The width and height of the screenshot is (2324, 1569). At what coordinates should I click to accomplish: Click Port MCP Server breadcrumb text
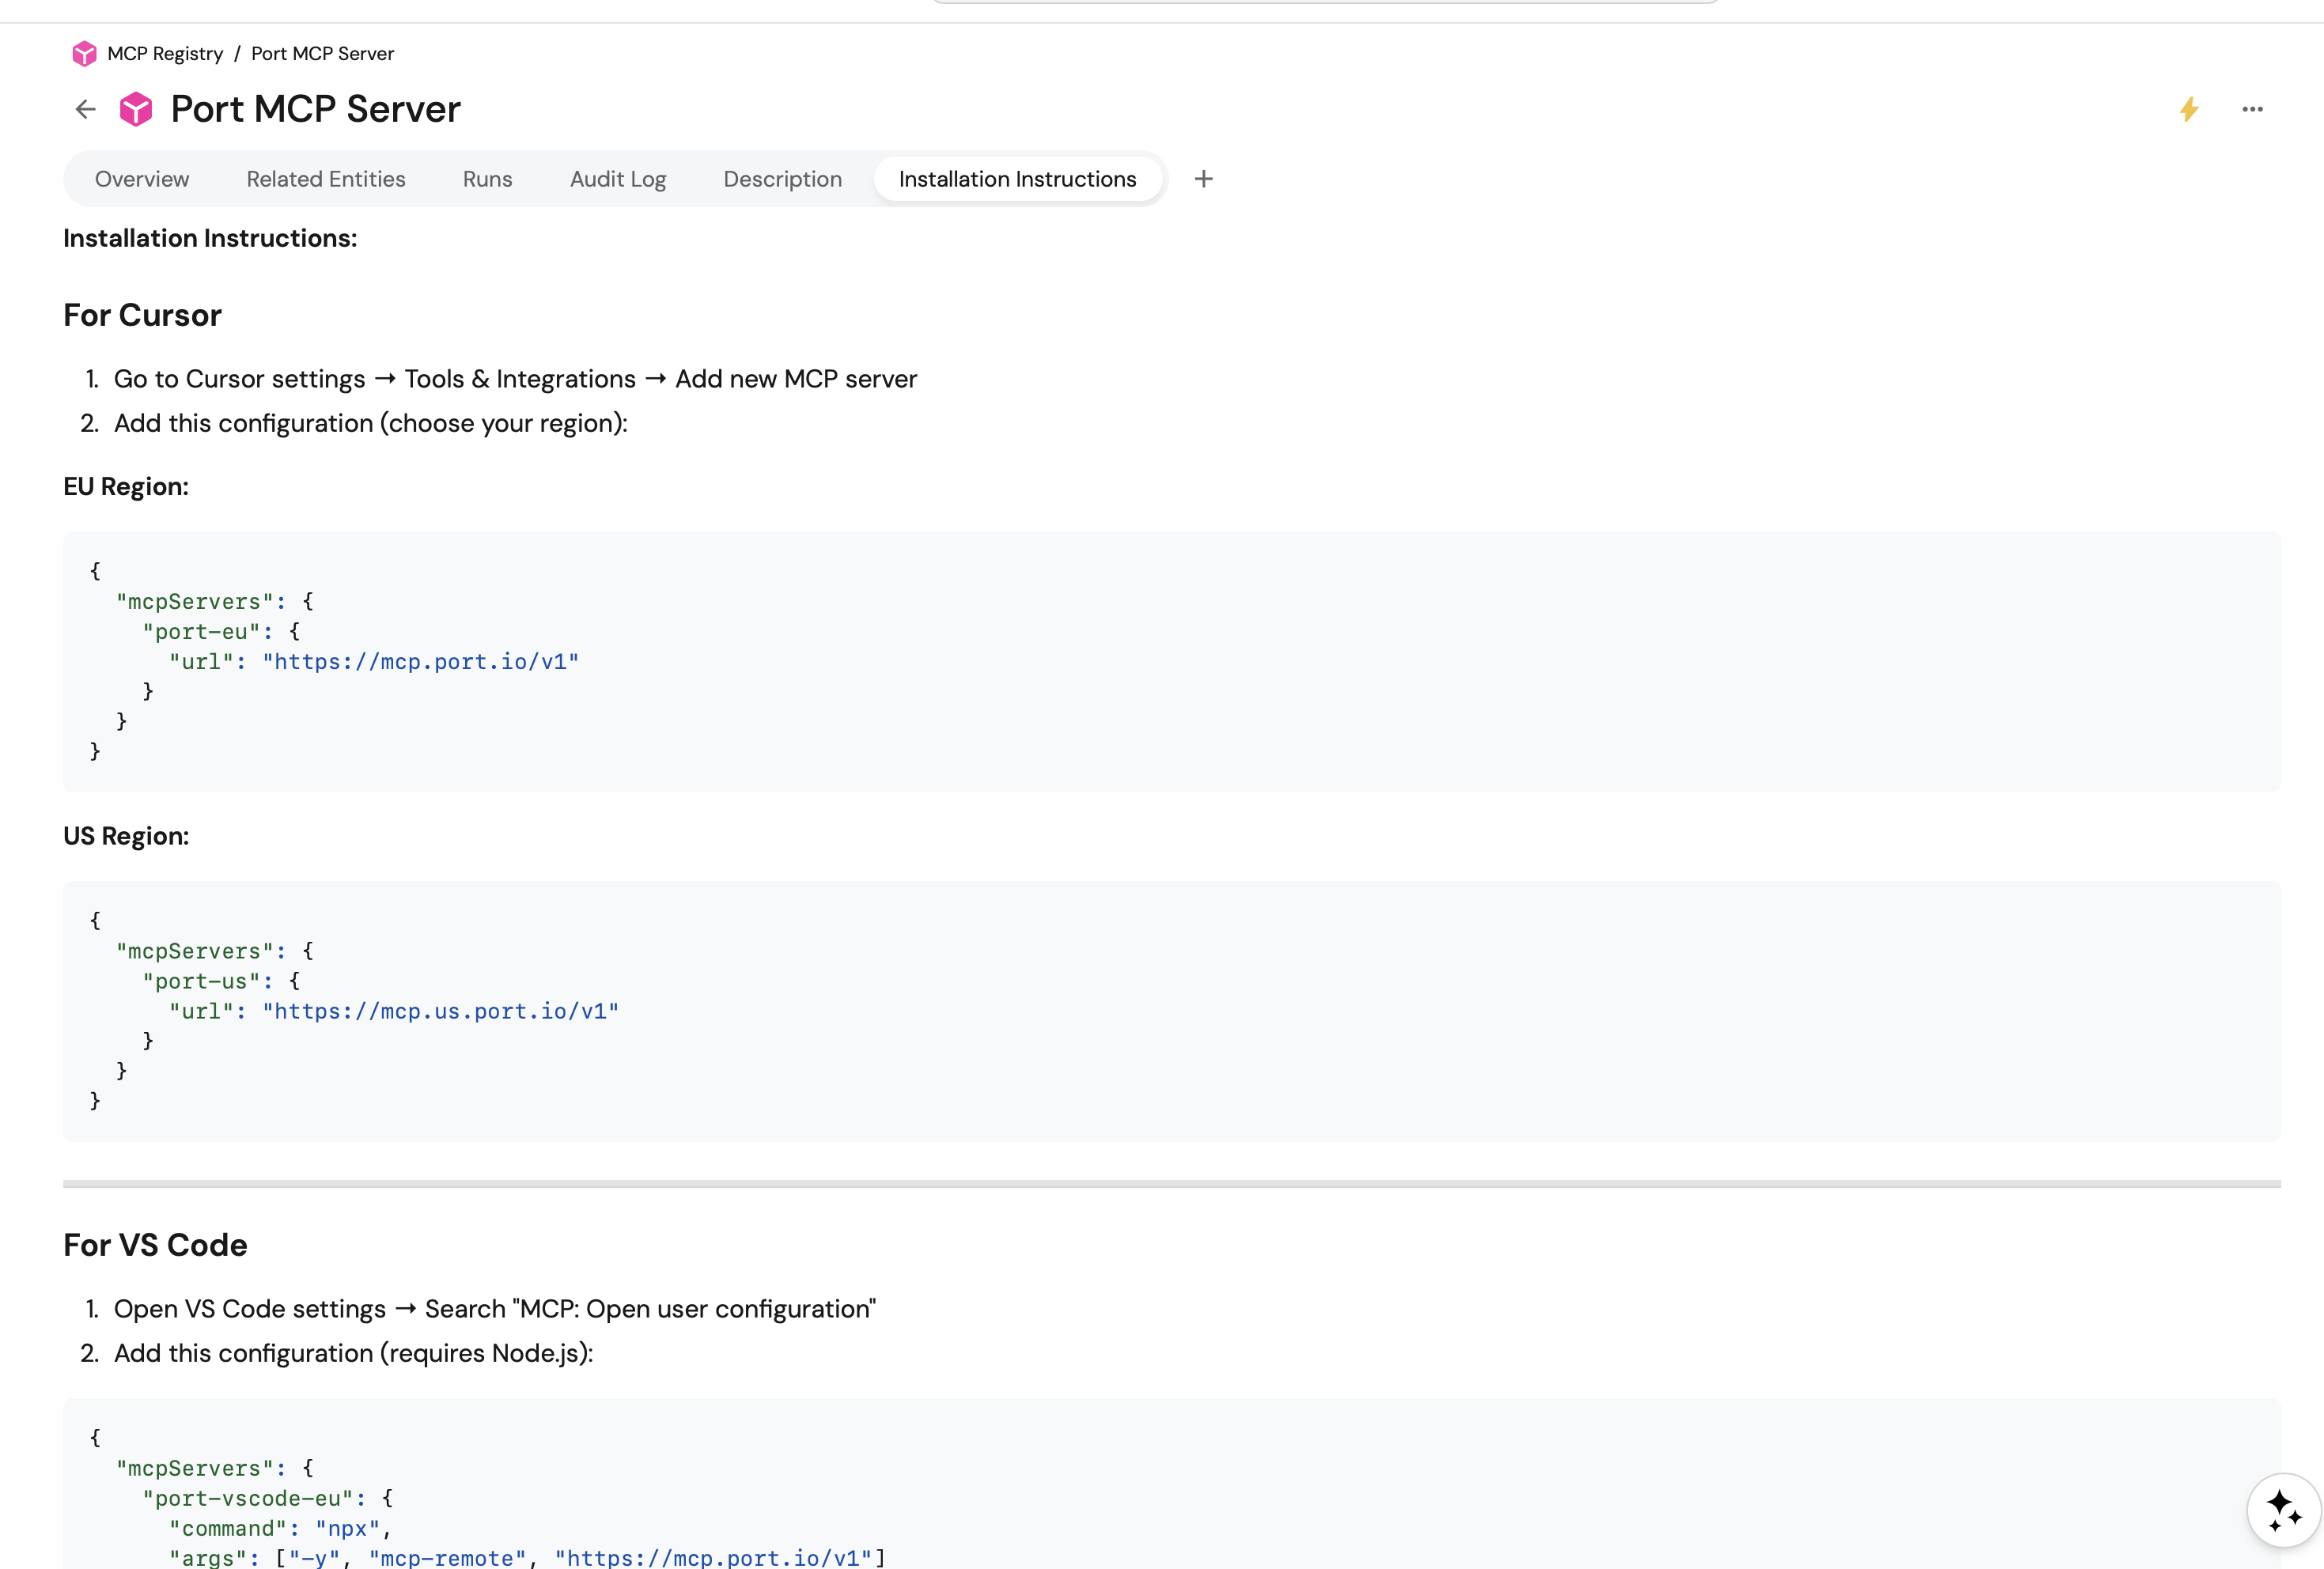click(322, 53)
